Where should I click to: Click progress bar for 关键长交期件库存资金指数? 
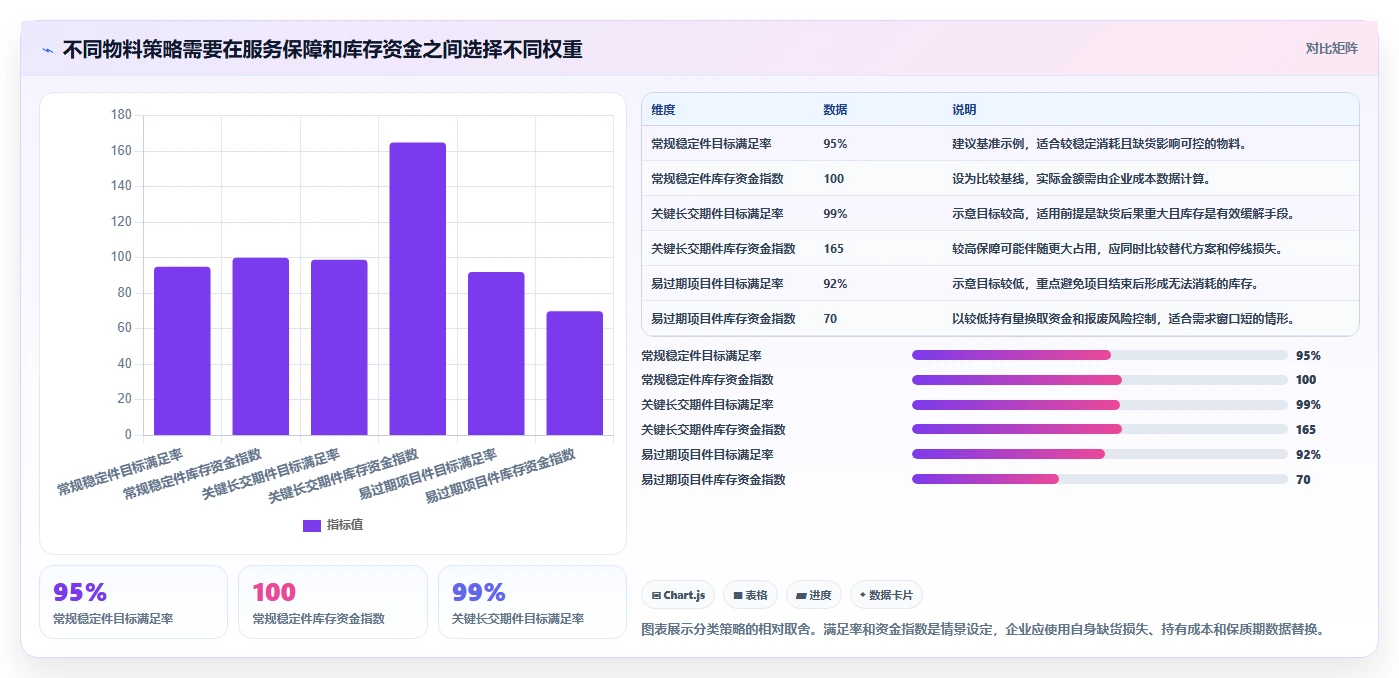[x=1099, y=430]
